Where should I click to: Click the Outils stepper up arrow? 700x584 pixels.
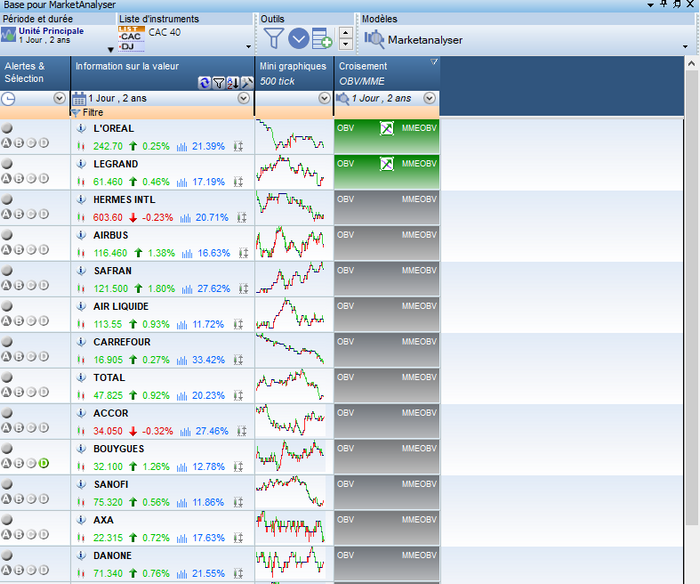pos(346,33)
